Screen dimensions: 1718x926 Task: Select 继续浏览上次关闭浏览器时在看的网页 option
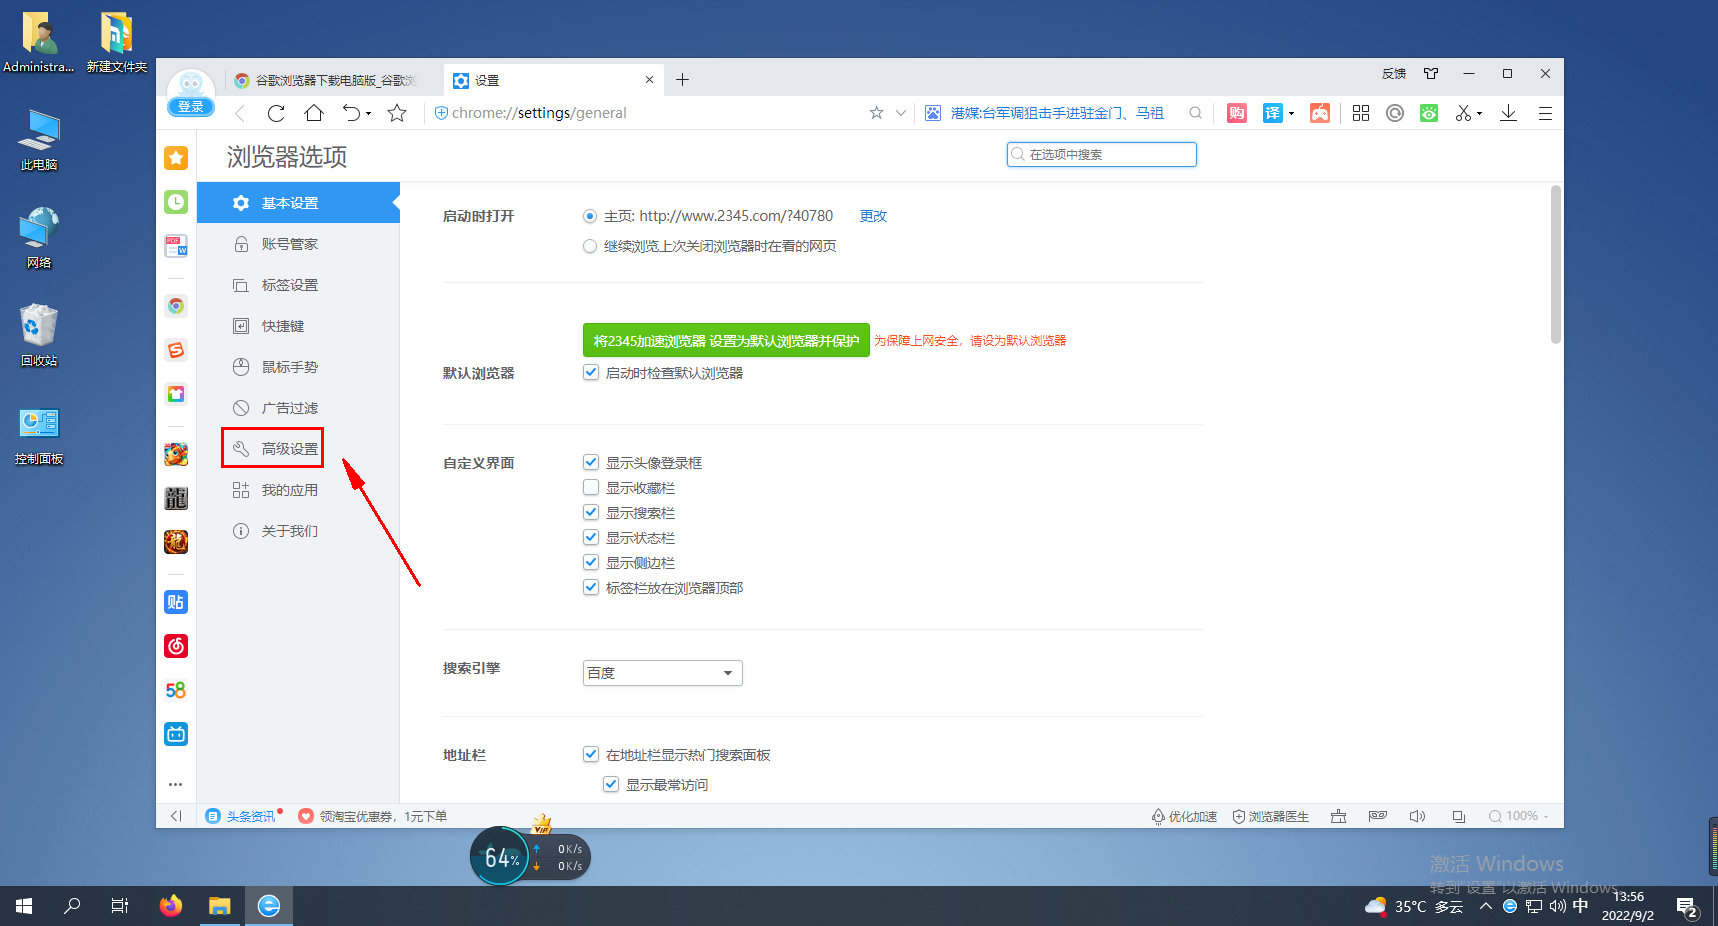590,246
